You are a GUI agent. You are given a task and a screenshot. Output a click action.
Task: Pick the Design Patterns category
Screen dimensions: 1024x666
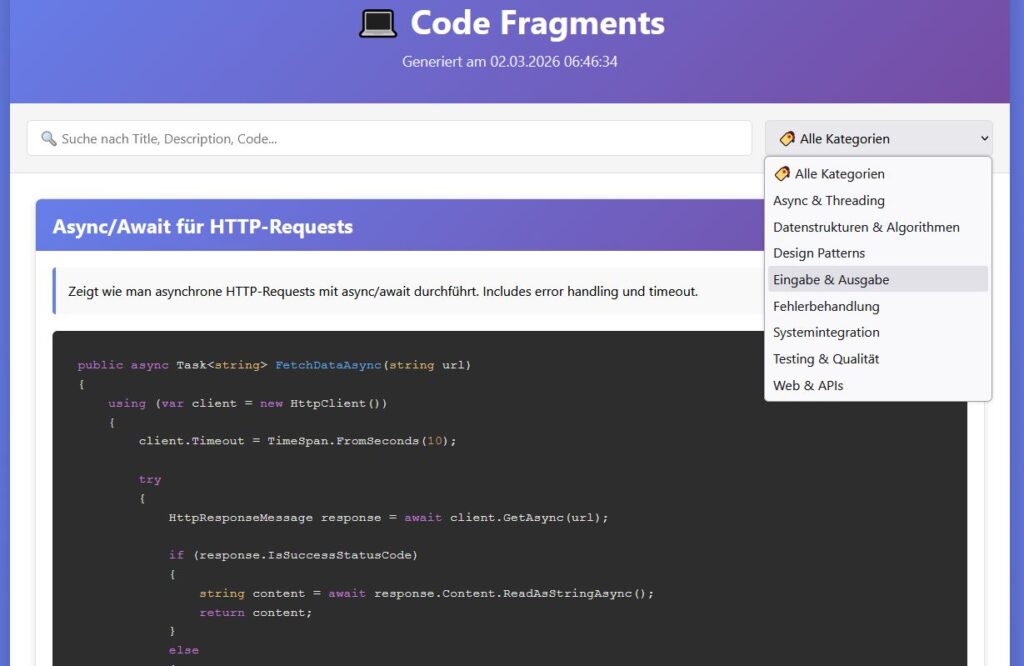pyautogui.click(x=819, y=253)
